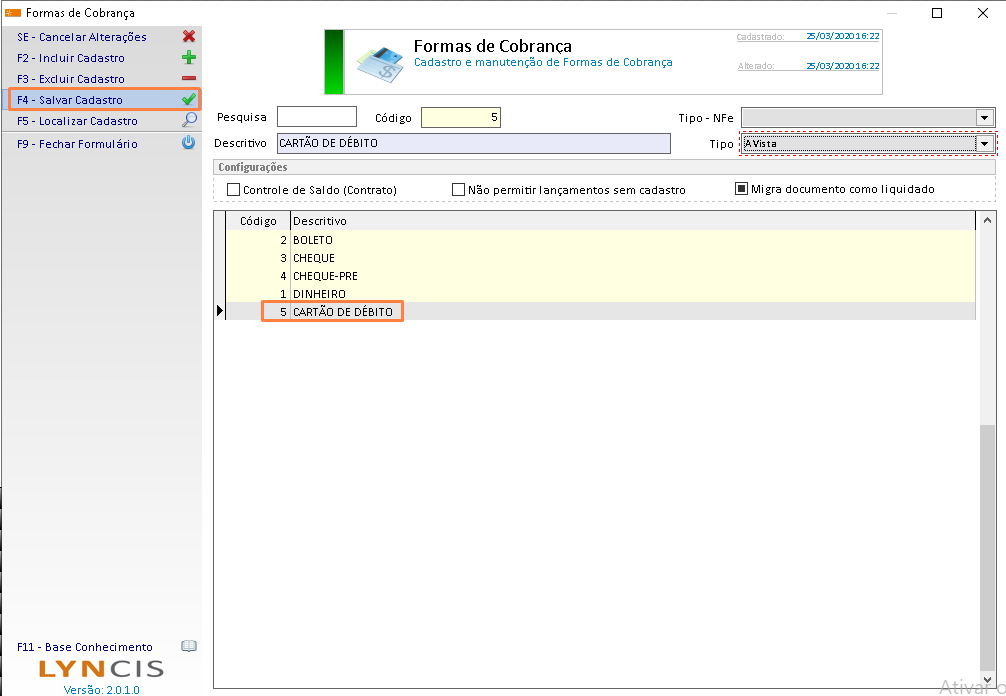Click the red X cancel alterations icon
Image resolution: width=1006 pixels, height=696 pixels.
188,37
